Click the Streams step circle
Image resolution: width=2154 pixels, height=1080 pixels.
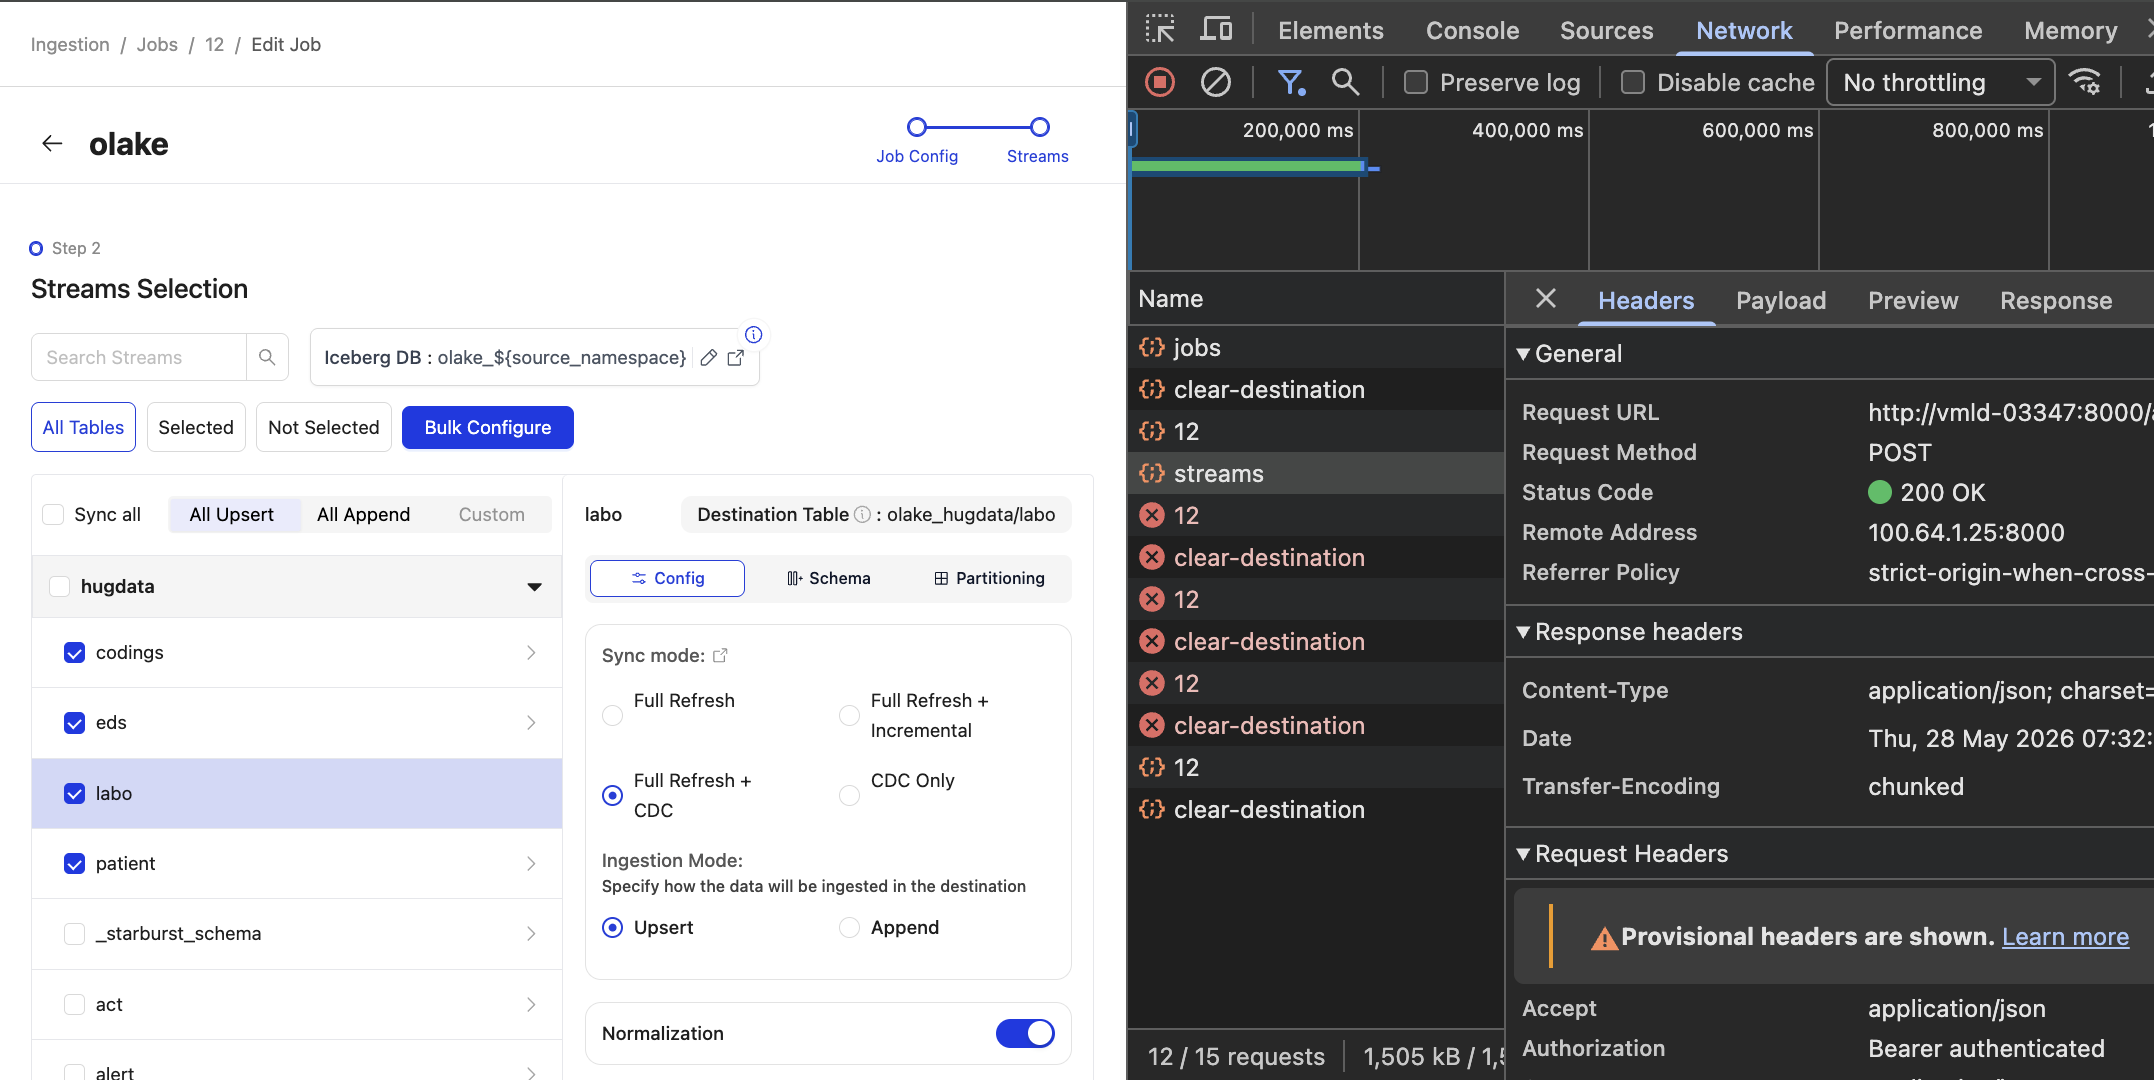pyautogui.click(x=1040, y=127)
